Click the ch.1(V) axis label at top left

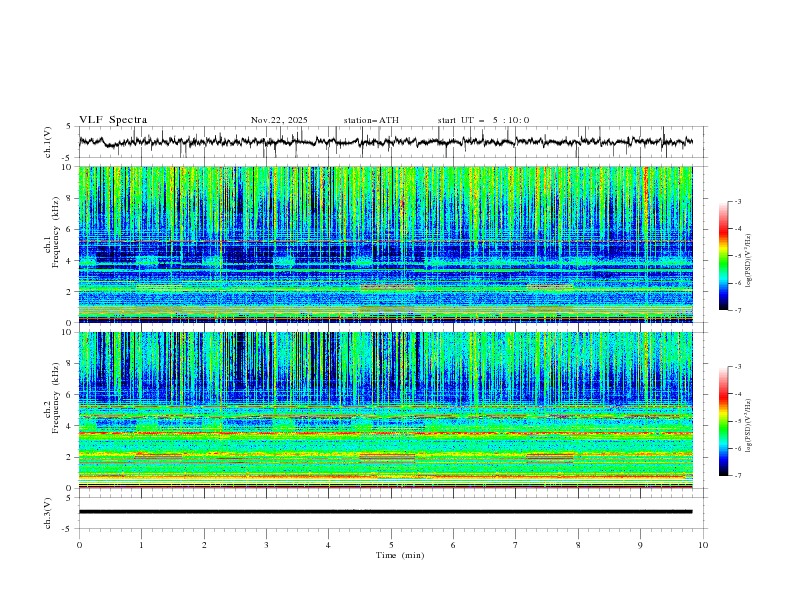point(48,142)
